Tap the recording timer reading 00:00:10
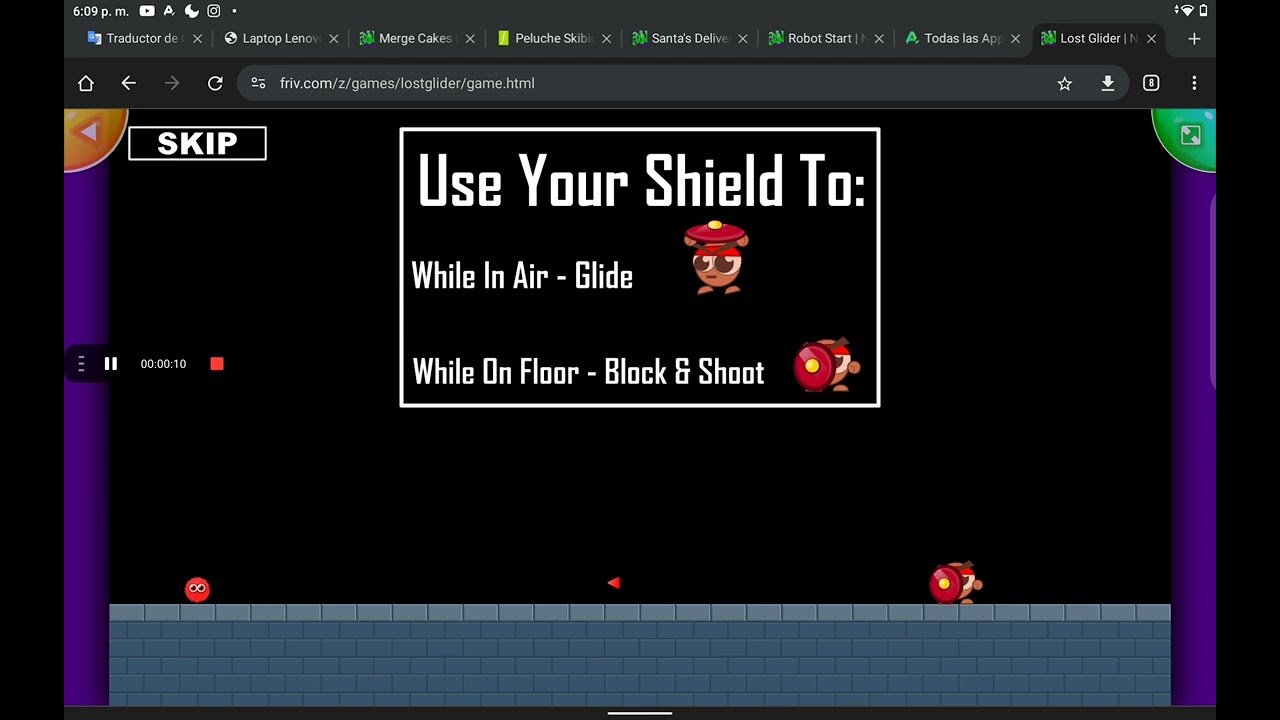 click(x=163, y=364)
